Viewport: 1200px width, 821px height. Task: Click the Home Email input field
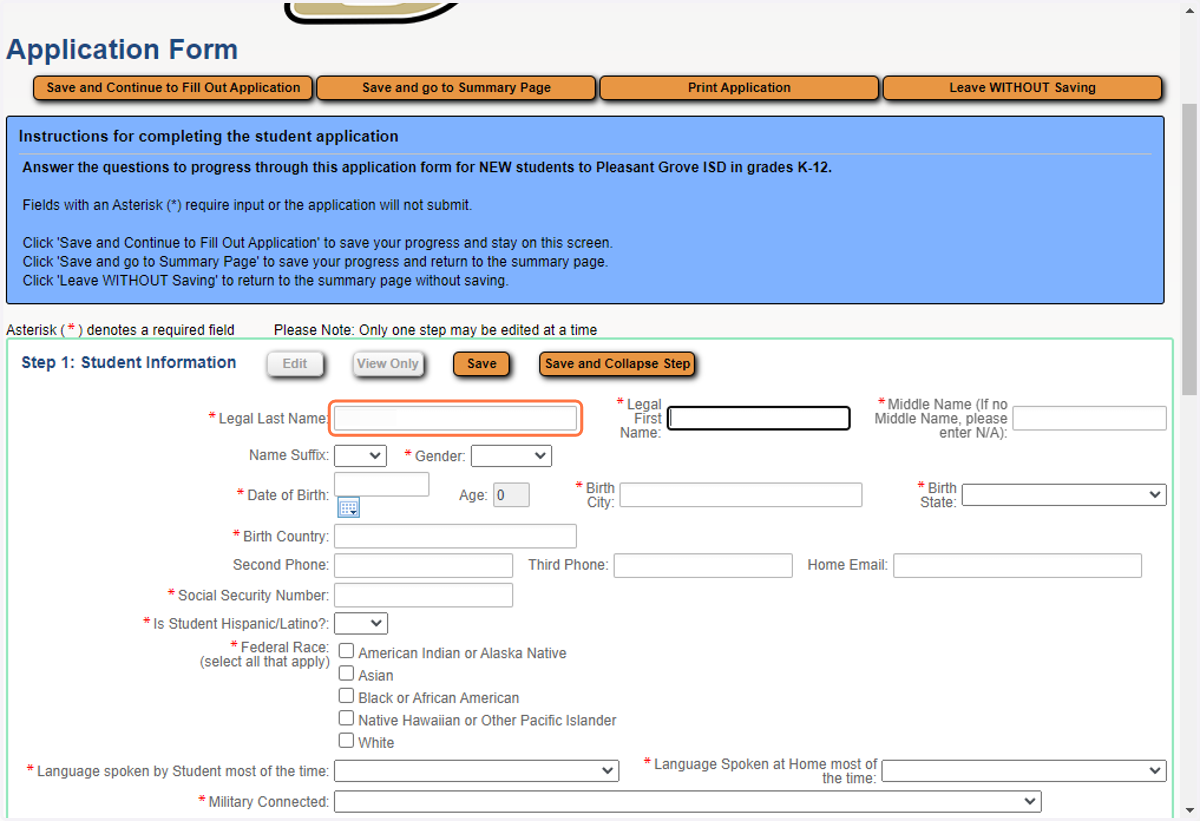click(1017, 565)
